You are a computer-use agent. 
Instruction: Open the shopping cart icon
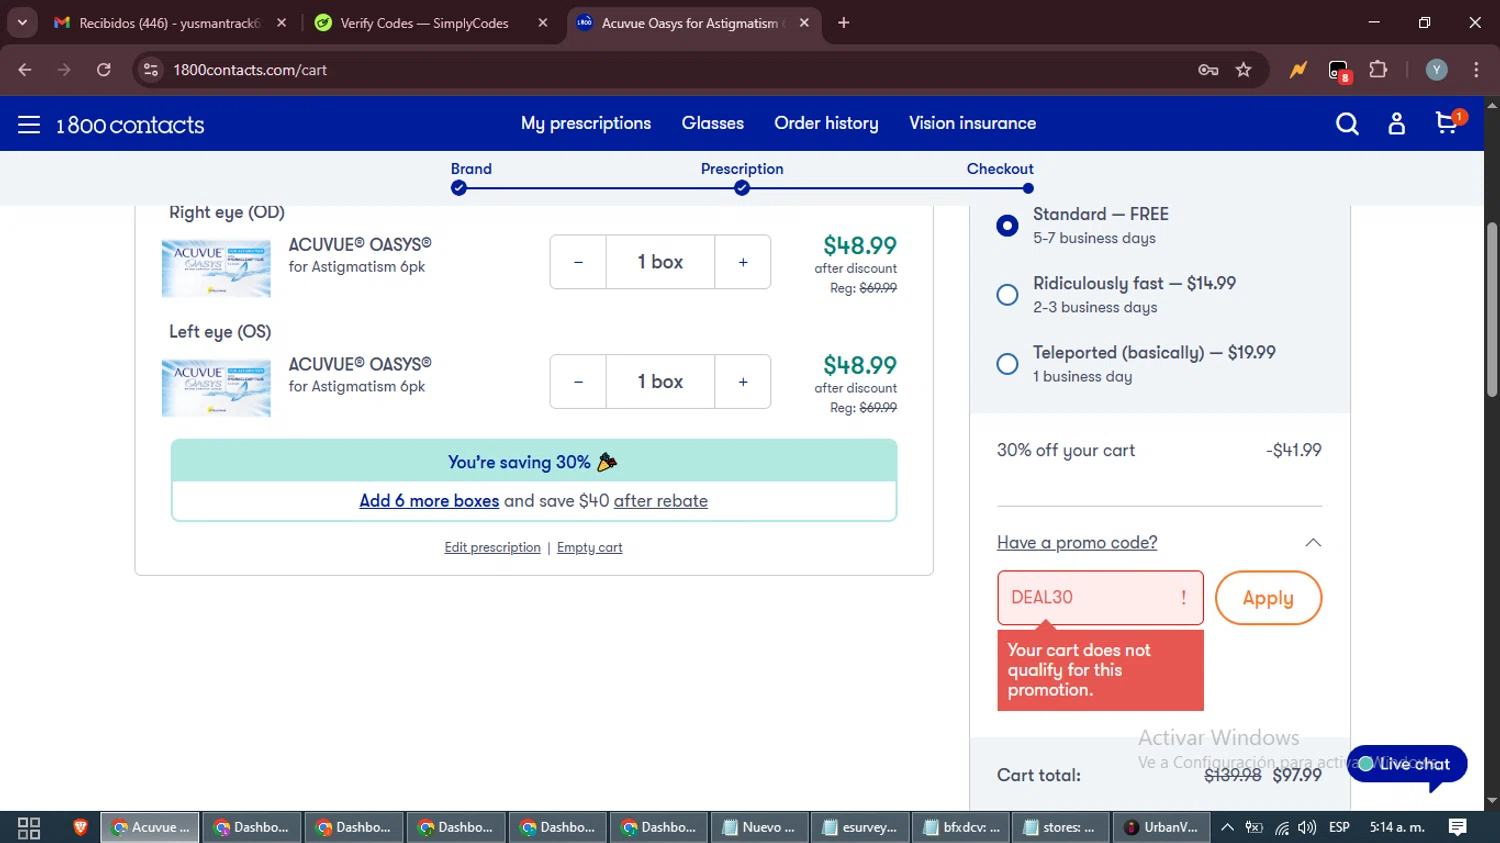point(1449,122)
